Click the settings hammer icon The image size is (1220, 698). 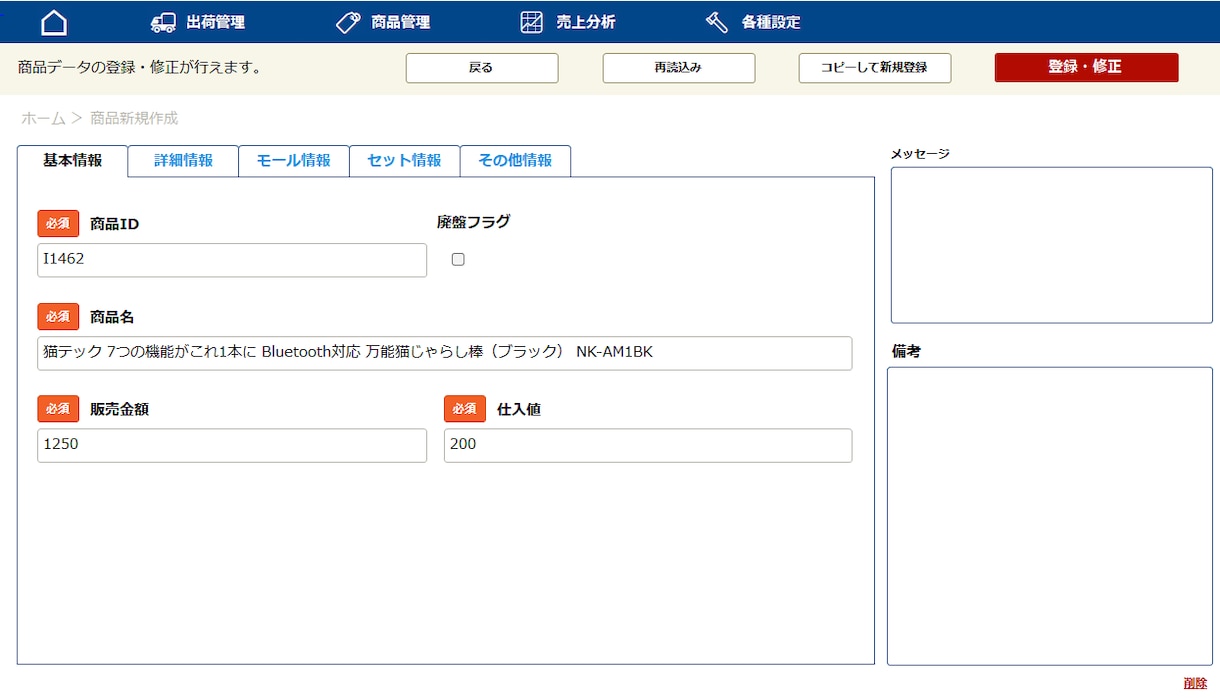point(716,22)
